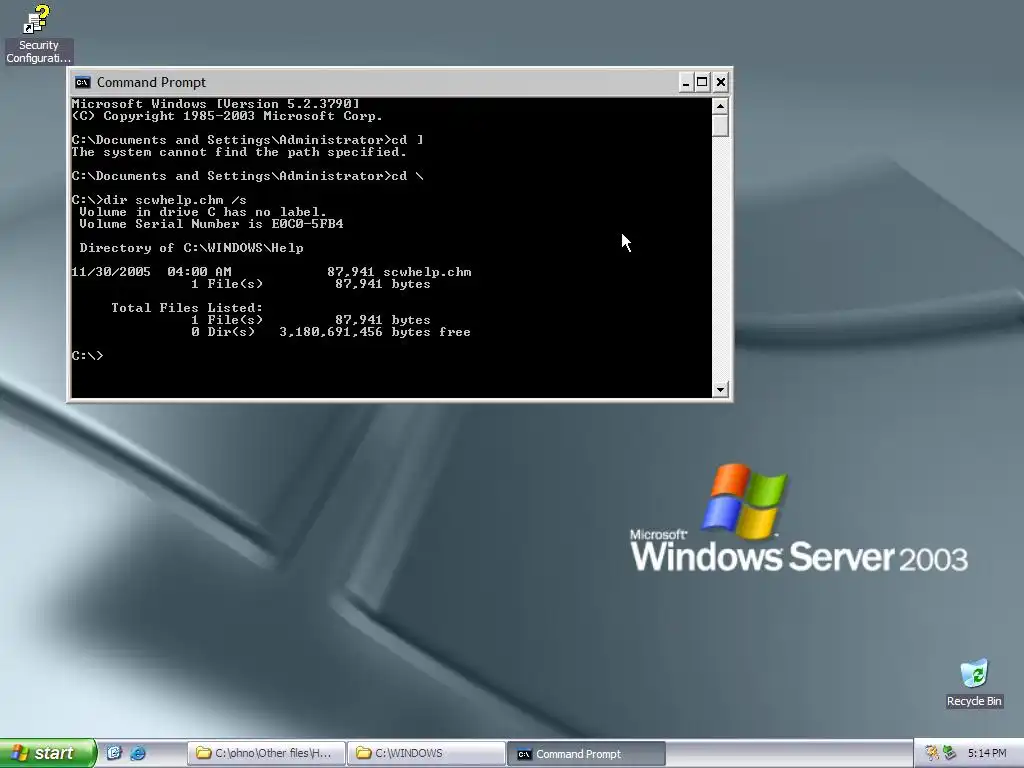
Task: Click the Command Prompt scroll up arrow
Action: 720,106
